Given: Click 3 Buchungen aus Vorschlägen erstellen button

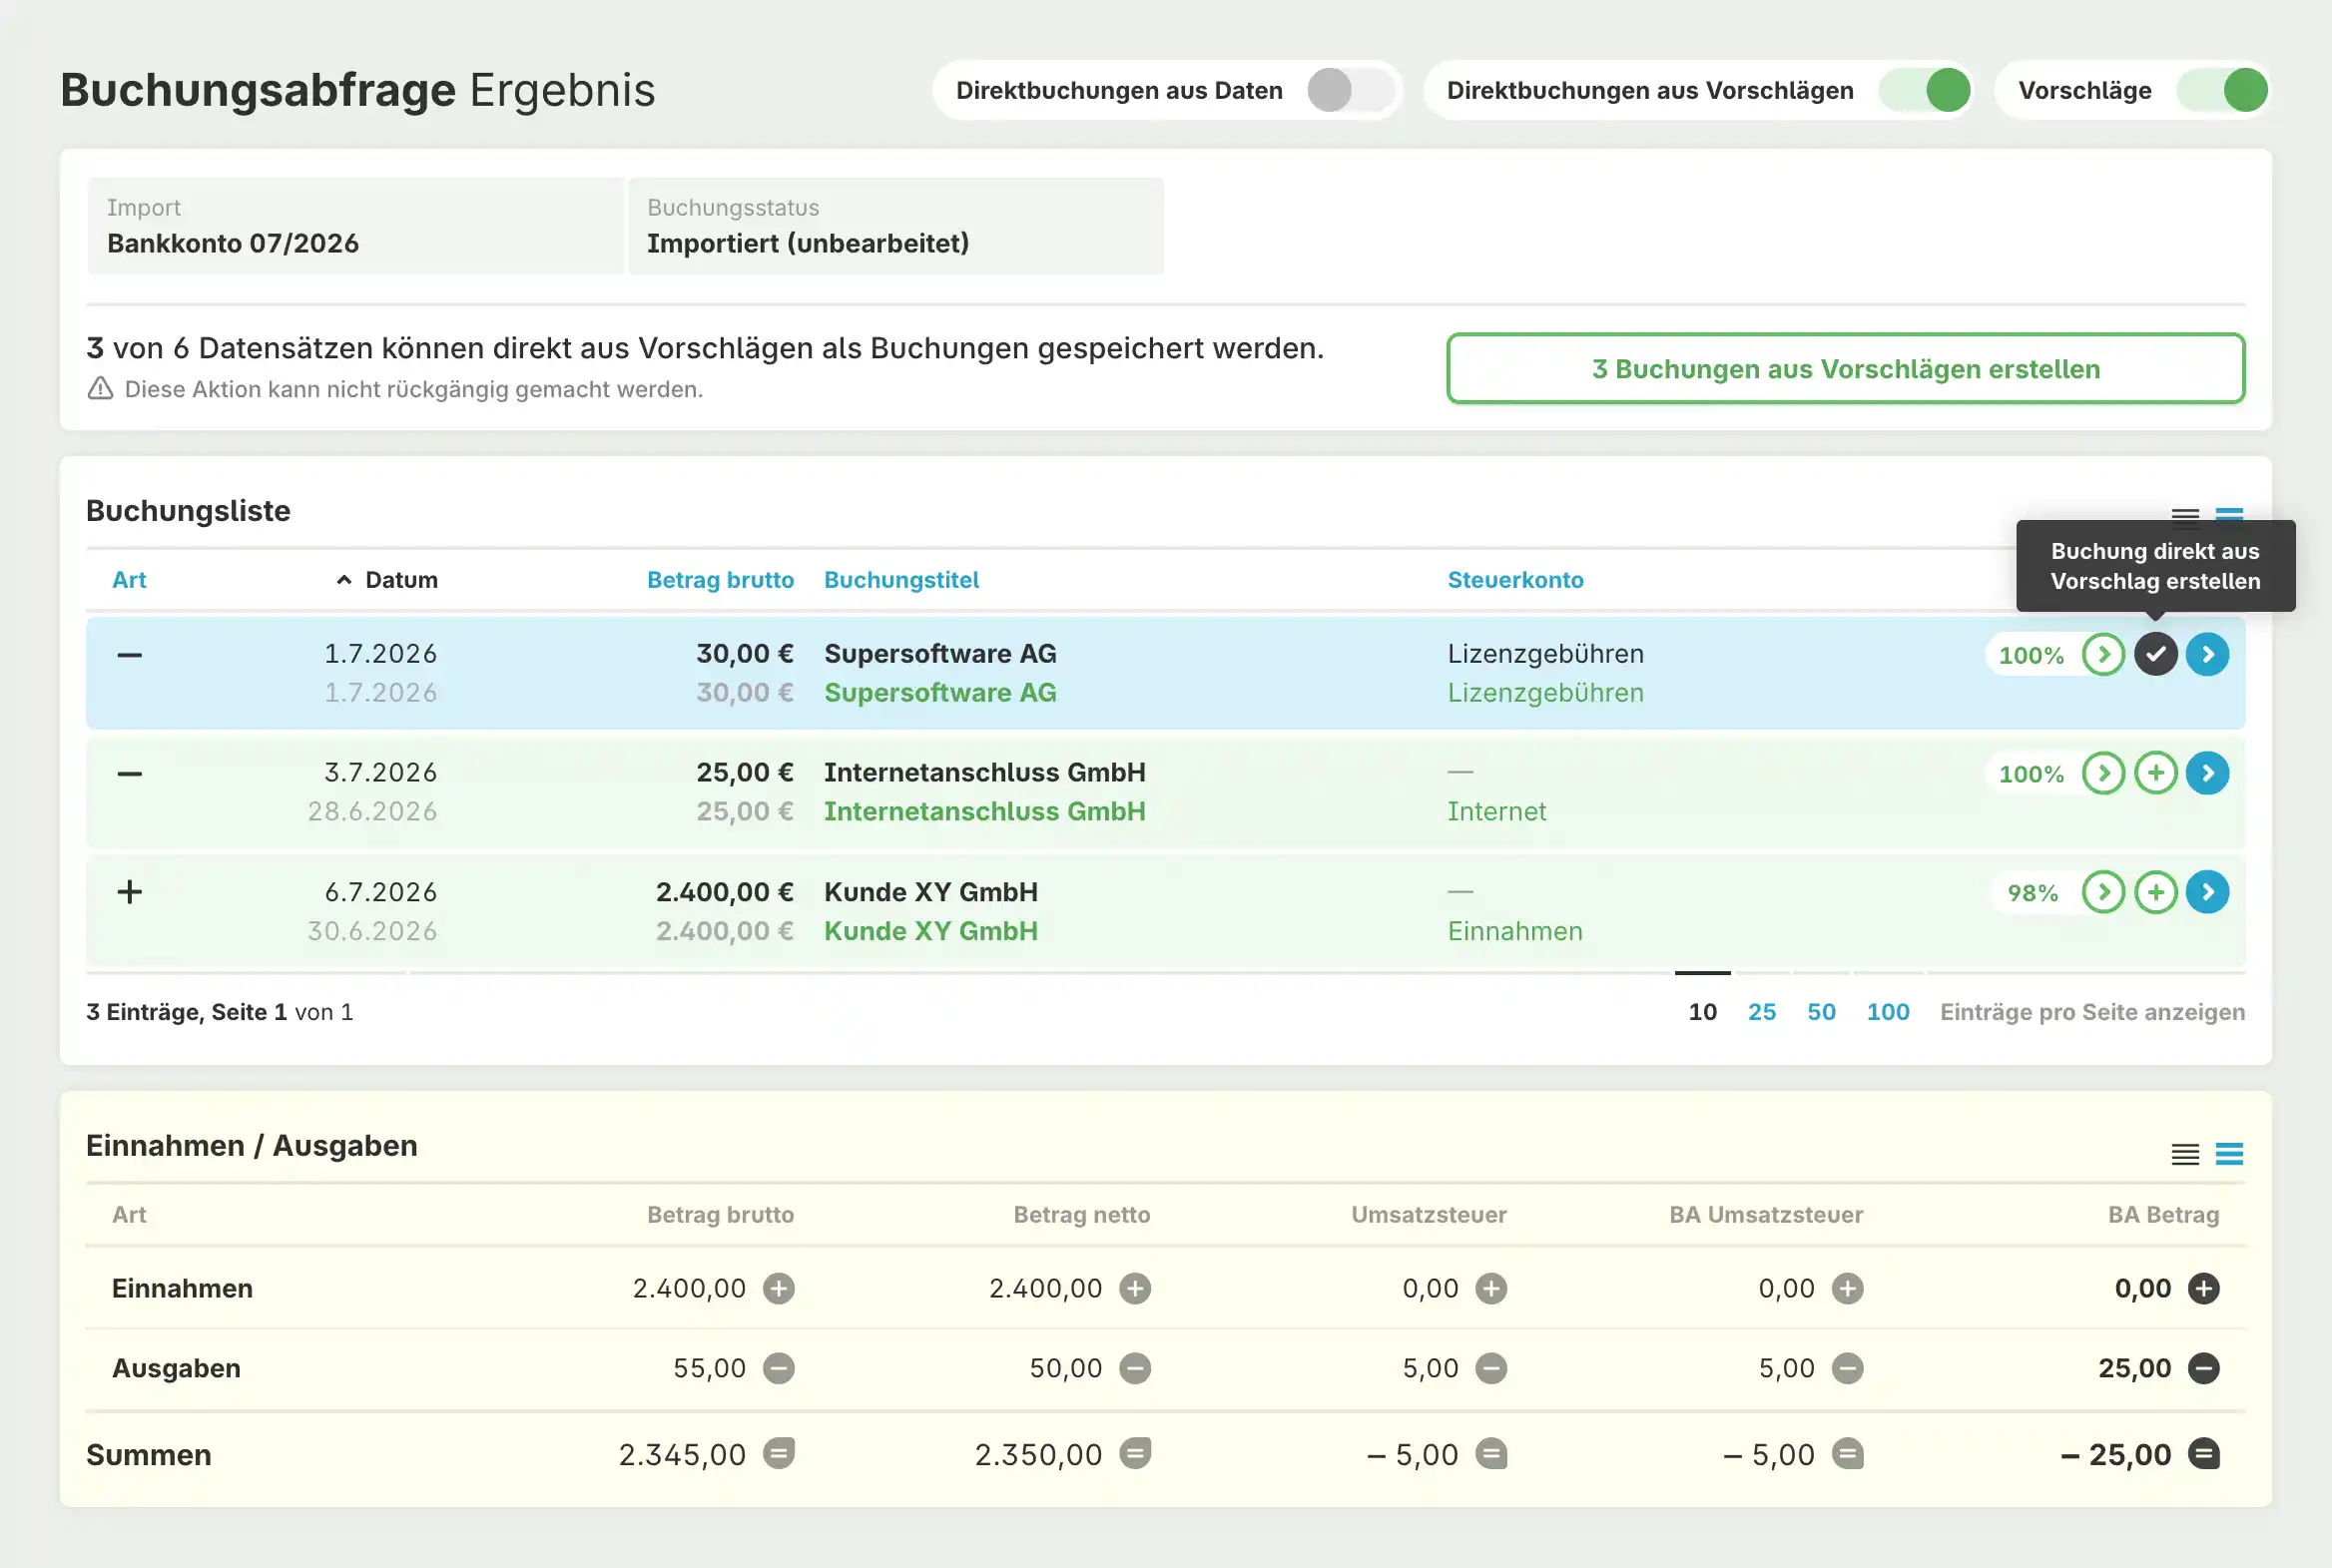Looking at the screenshot, I should 1845,369.
